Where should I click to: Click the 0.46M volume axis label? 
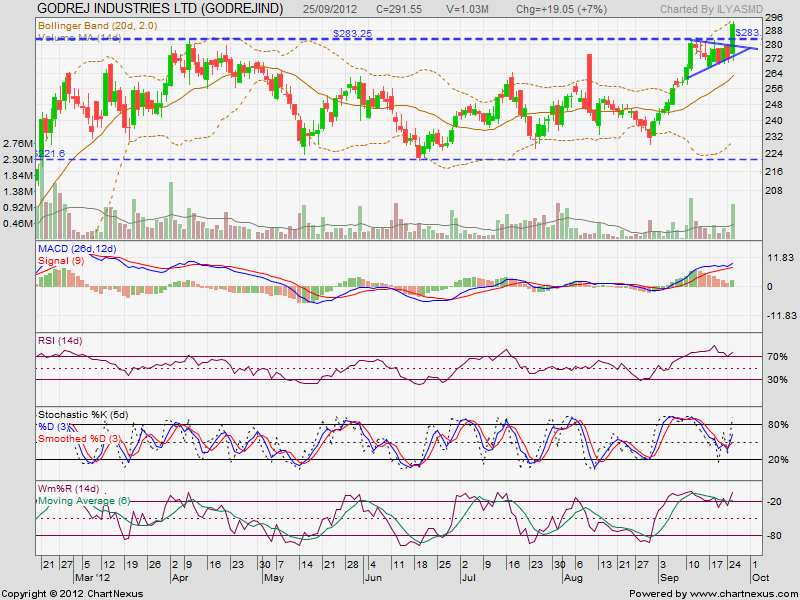[x=18, y=223]
